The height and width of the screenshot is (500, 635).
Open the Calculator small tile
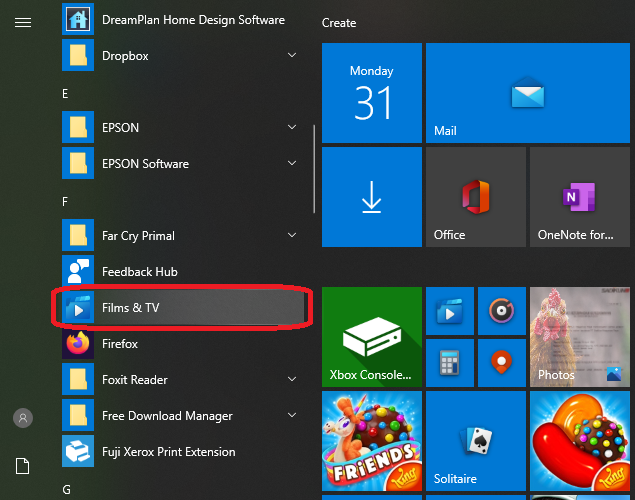pos(450,363)
